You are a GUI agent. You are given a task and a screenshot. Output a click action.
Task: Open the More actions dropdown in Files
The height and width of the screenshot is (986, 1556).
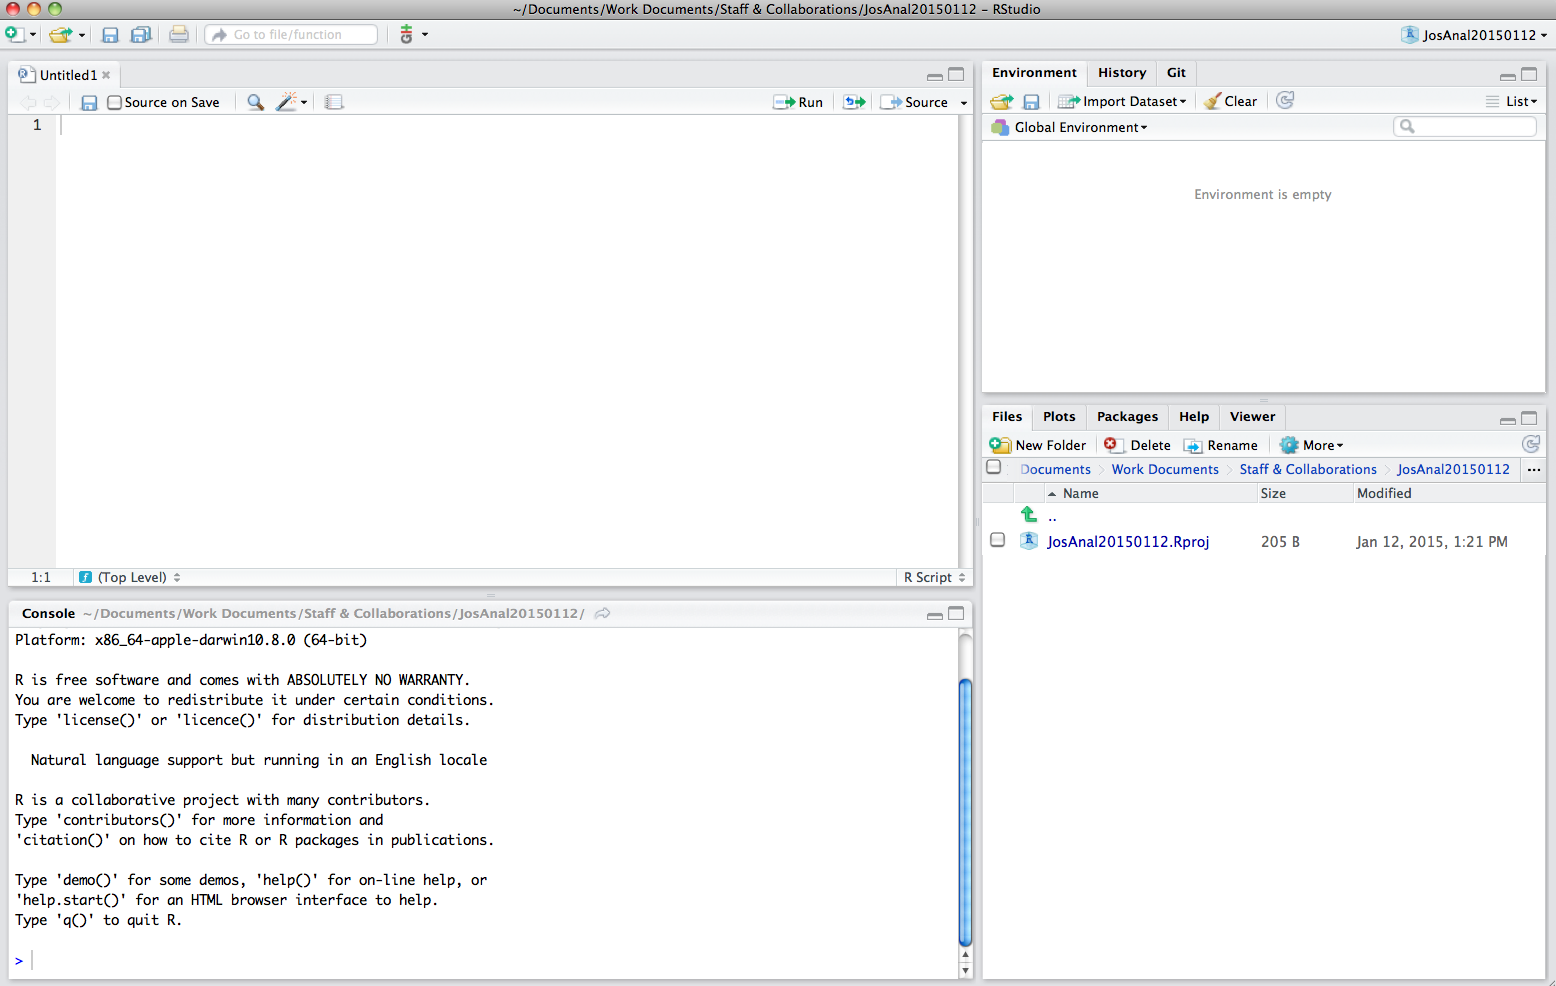[1312, 445]
